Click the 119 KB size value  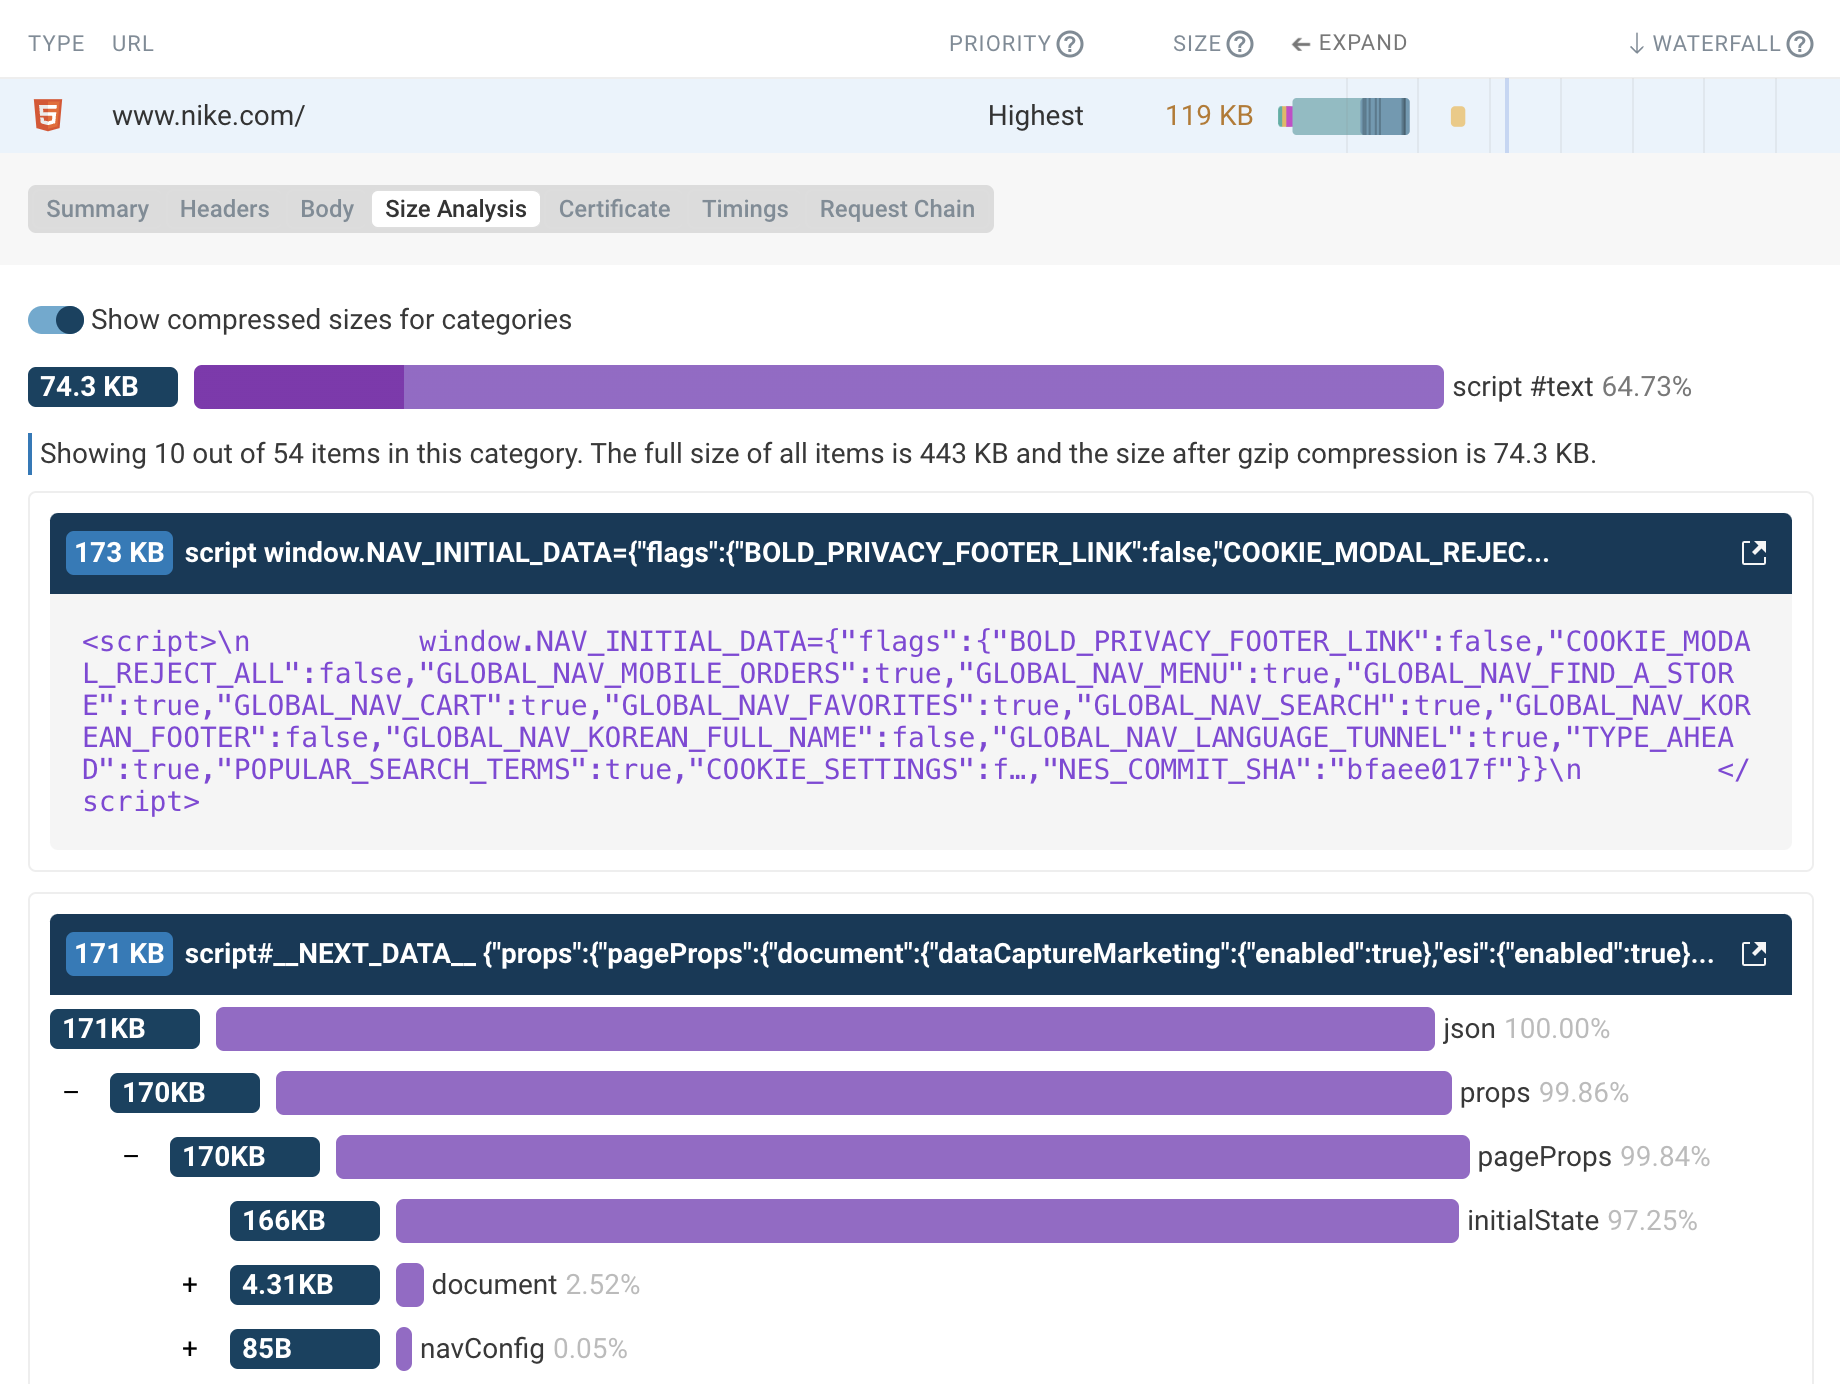(x=1209, y=116)
